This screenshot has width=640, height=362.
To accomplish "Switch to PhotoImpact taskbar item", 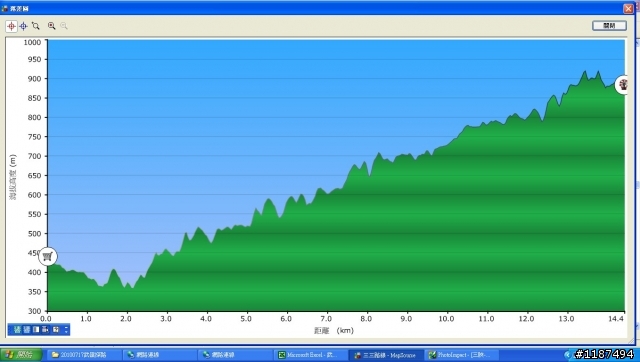I will tap(461, 355).
